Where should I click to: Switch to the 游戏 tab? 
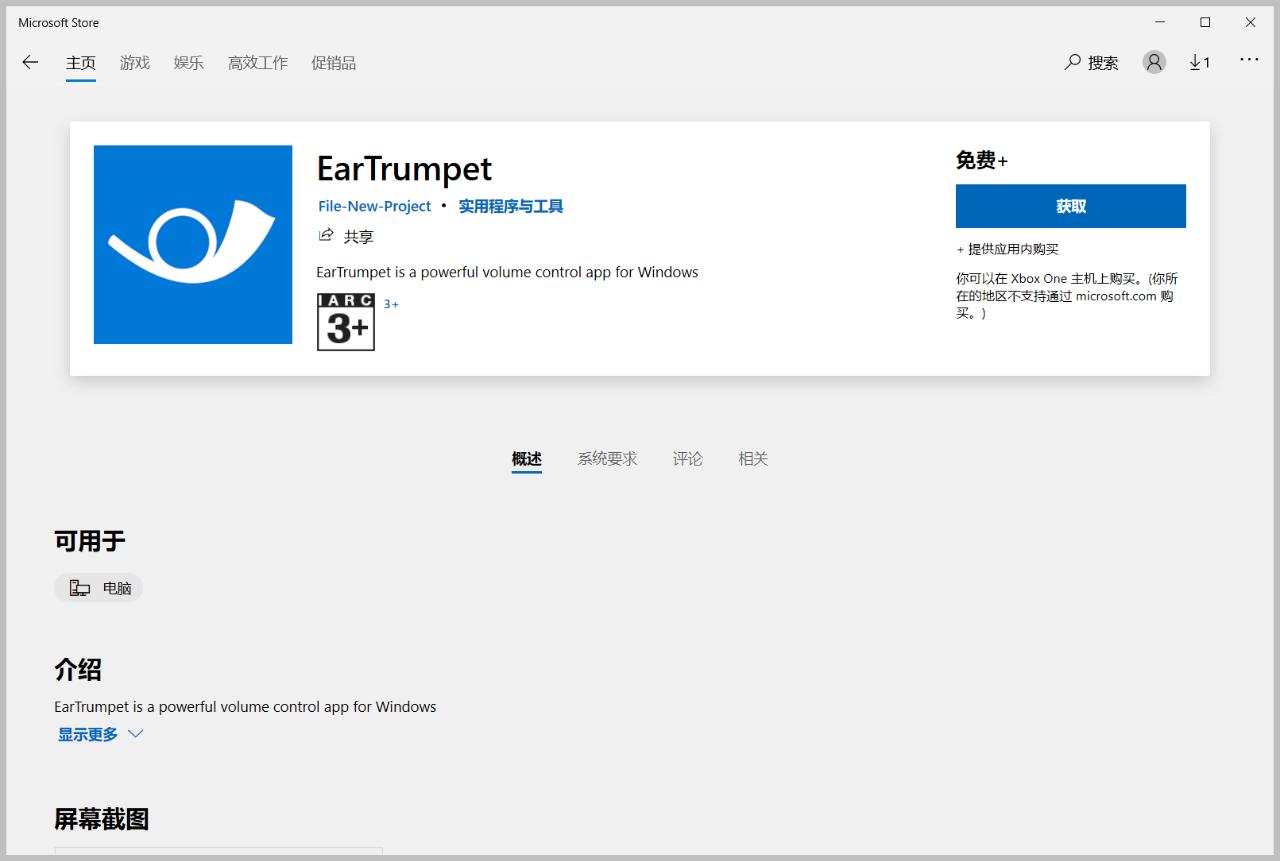point(135,62)
